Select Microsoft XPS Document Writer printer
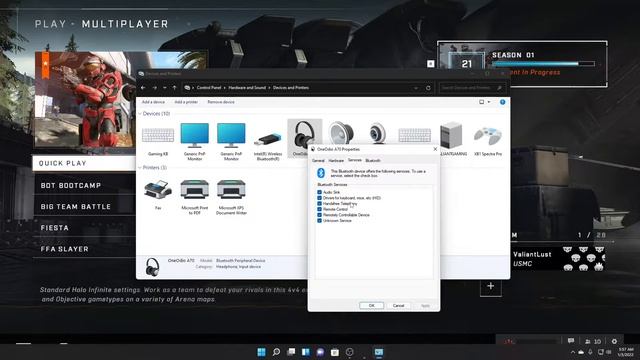The image size is (640, 360). pos(231,196)
